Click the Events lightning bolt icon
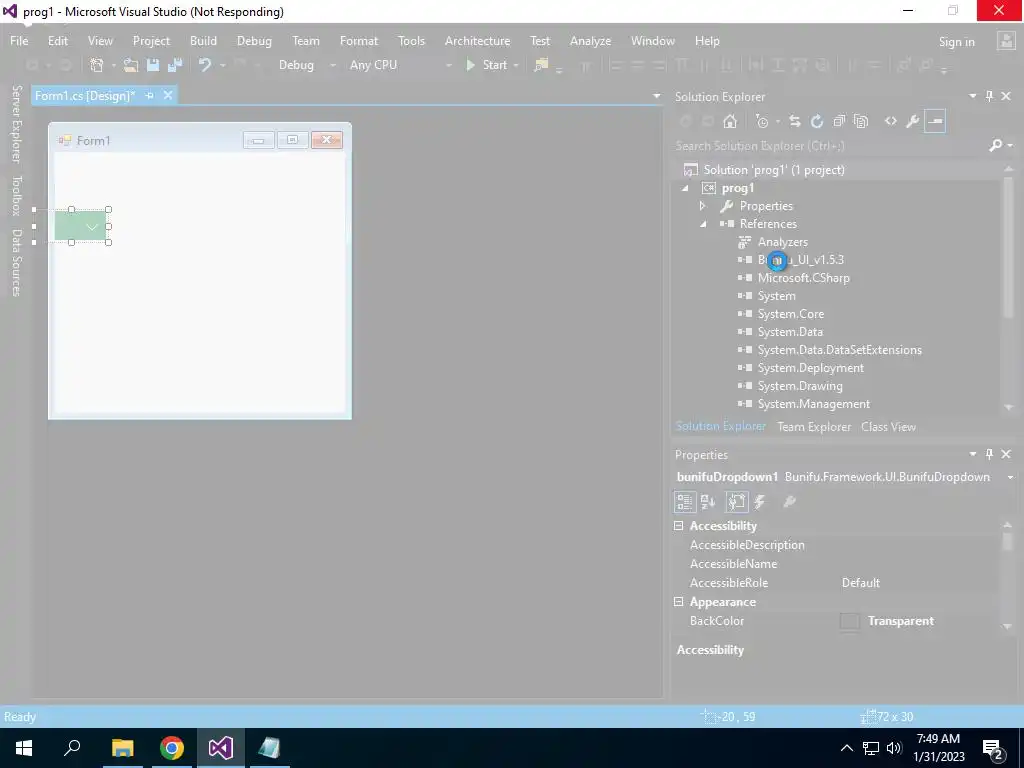1024x768 pixels. [x=760, y=502]
